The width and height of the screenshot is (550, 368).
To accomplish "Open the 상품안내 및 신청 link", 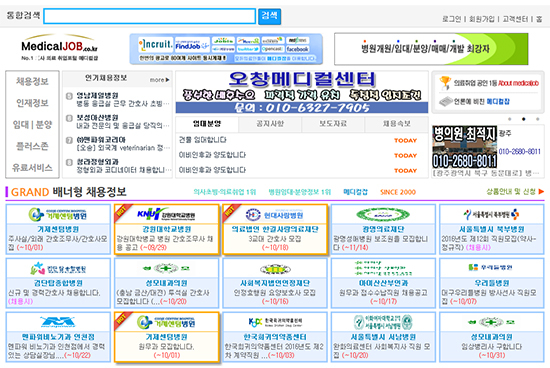I will tap(511, 192).
